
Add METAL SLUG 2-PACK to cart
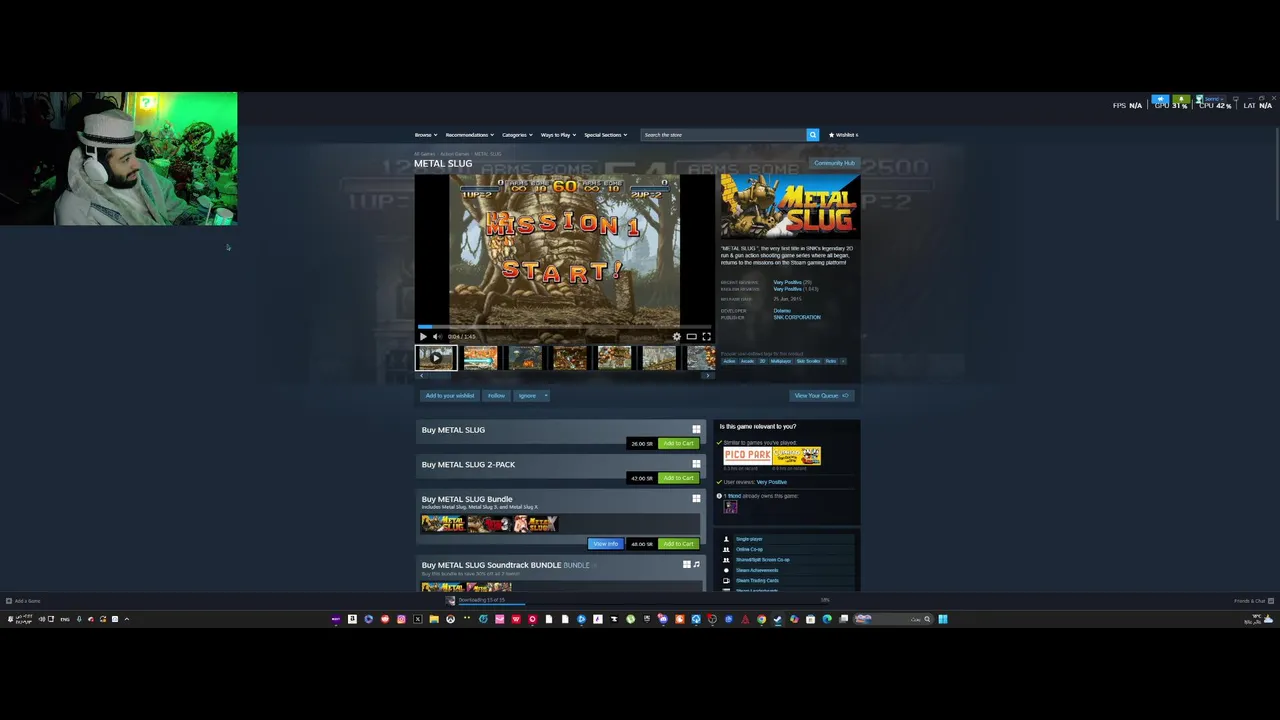tap(678, 478)
